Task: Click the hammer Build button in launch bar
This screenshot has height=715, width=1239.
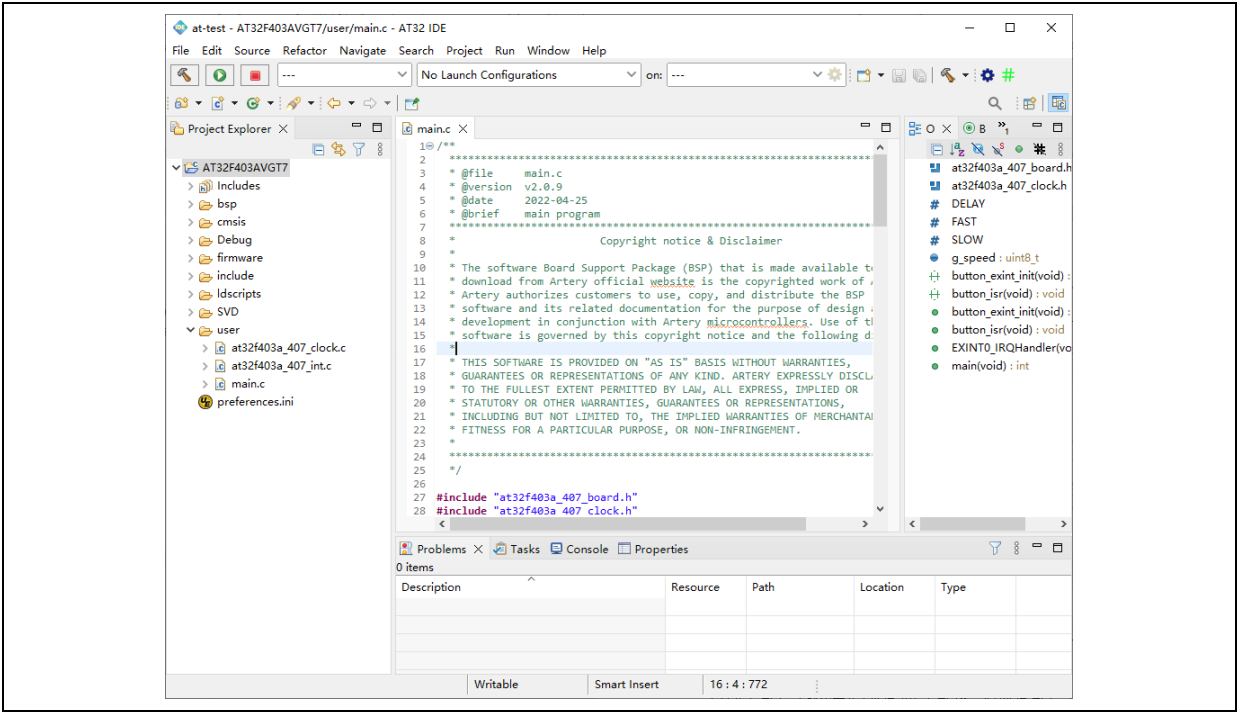Action: 185,75
